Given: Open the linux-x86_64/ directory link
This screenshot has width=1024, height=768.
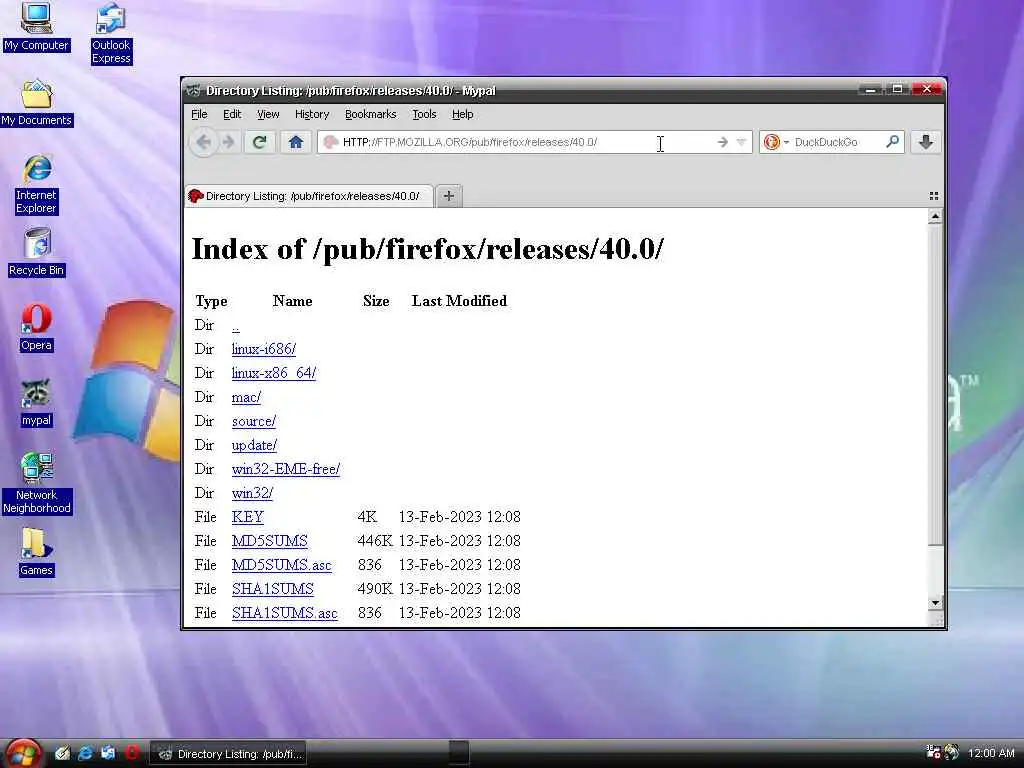Looking at the screenshot, I should [274, 374].
